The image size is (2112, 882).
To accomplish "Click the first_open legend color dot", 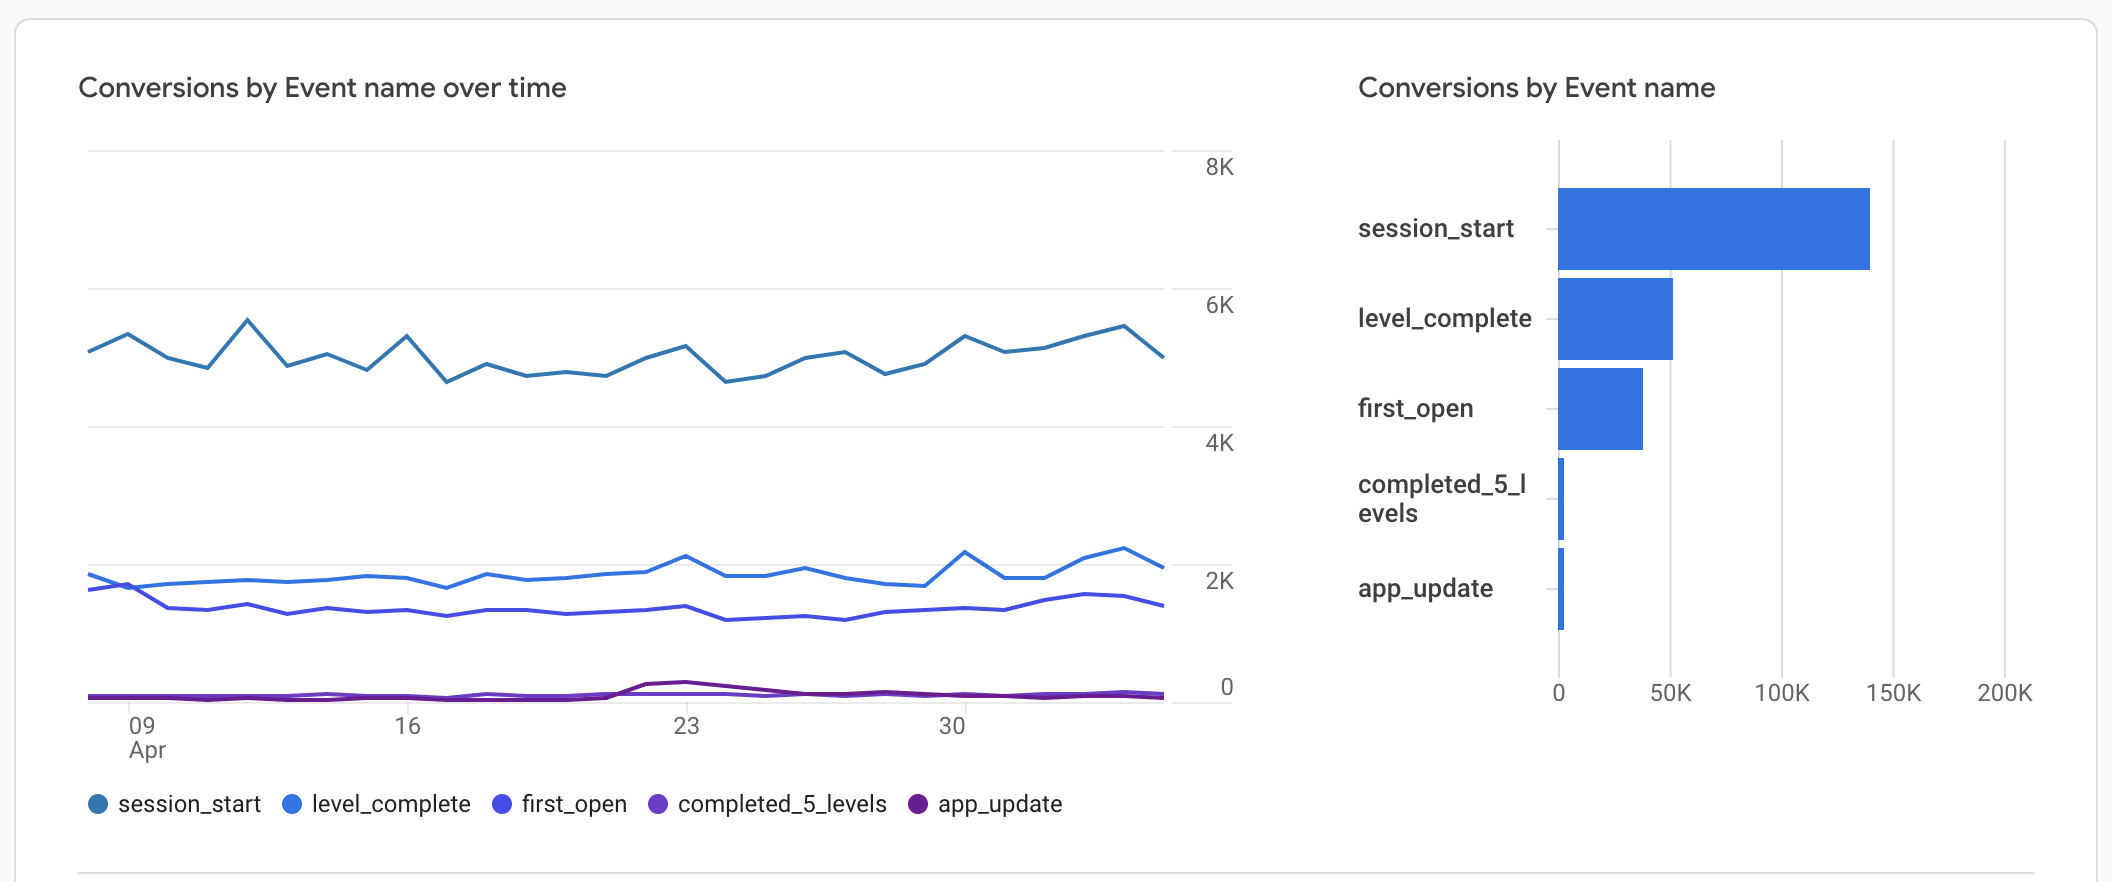I will (x=502, y=804).
